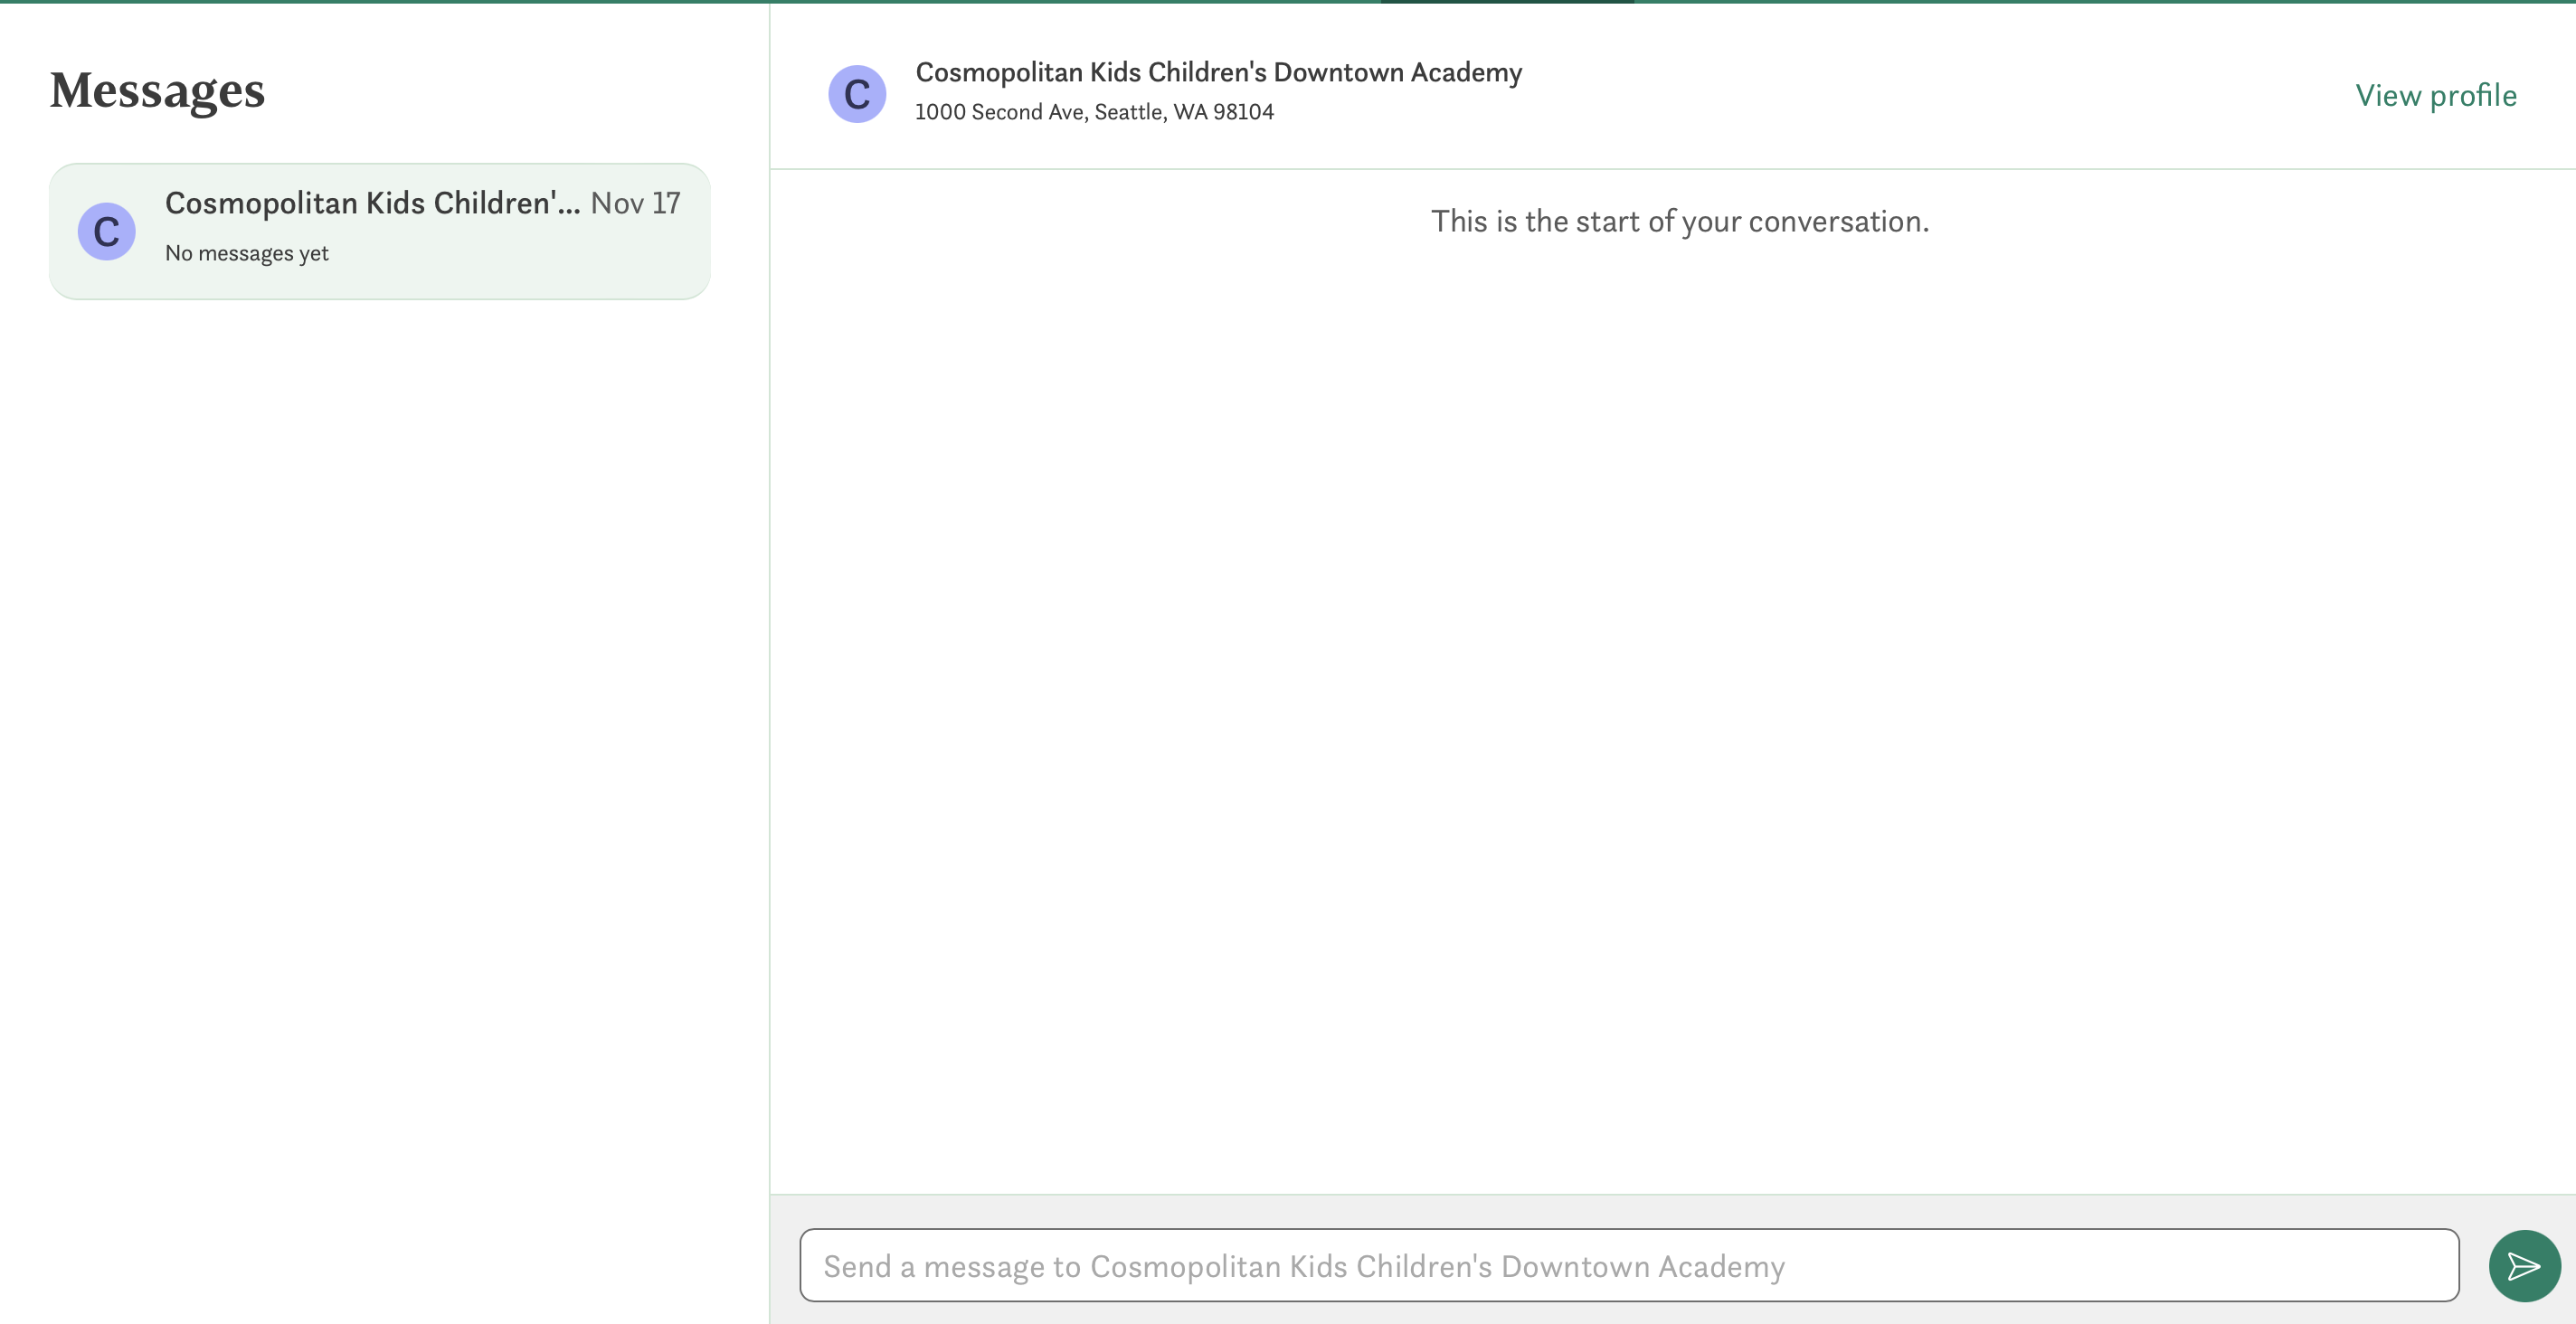Click the placeholder text in message box
The height and width of the screenshot is (1324, 2576).
click(1303, 1266)
